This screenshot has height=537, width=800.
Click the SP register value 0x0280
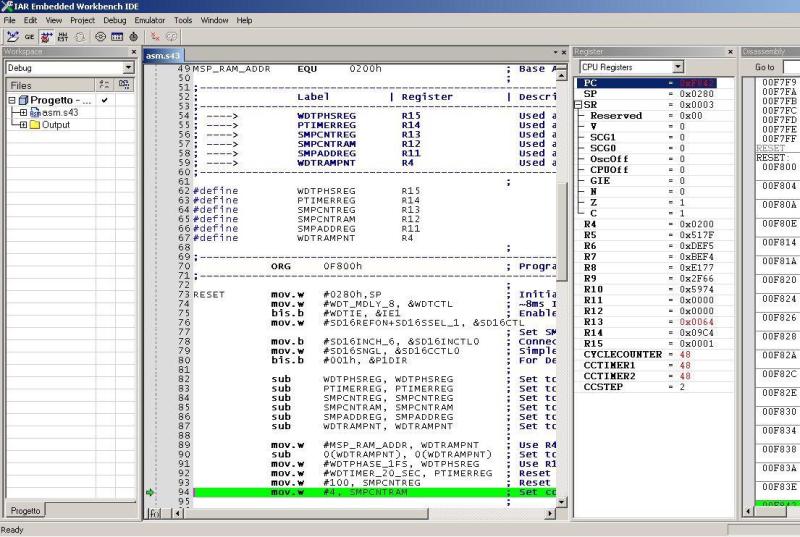click(x=696, y=94)
